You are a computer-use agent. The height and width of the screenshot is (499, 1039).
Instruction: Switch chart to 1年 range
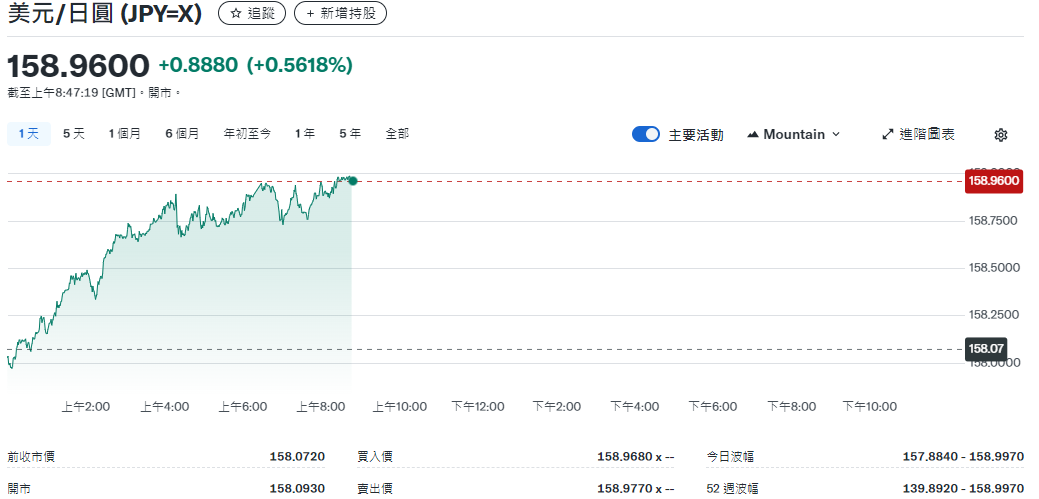305,133
